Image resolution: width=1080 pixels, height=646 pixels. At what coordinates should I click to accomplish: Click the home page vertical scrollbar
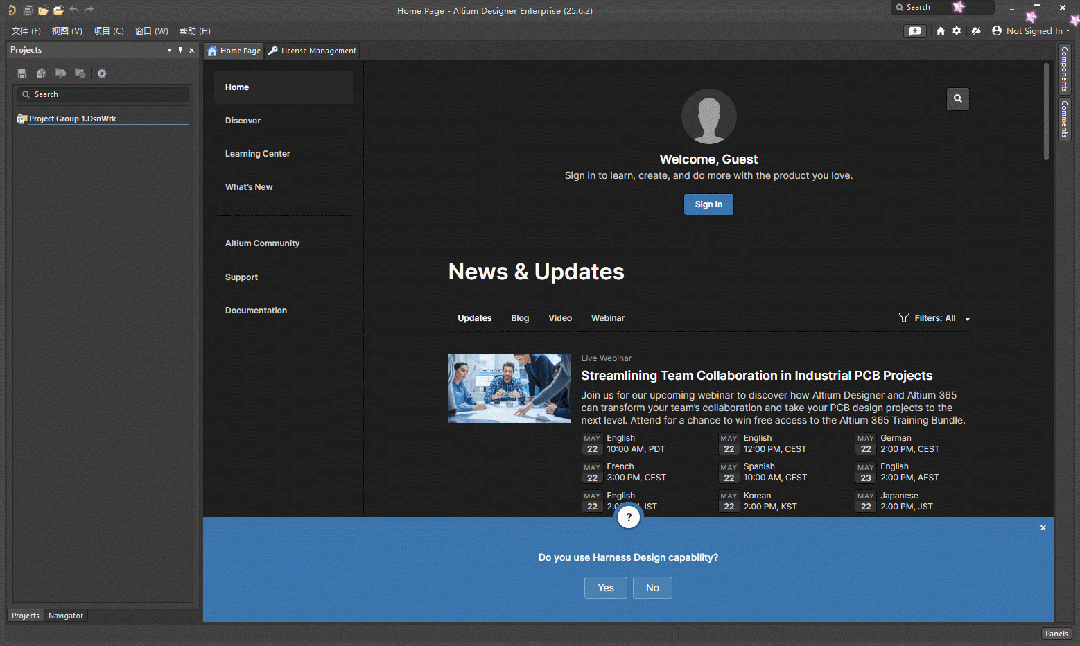(1046, 112)
